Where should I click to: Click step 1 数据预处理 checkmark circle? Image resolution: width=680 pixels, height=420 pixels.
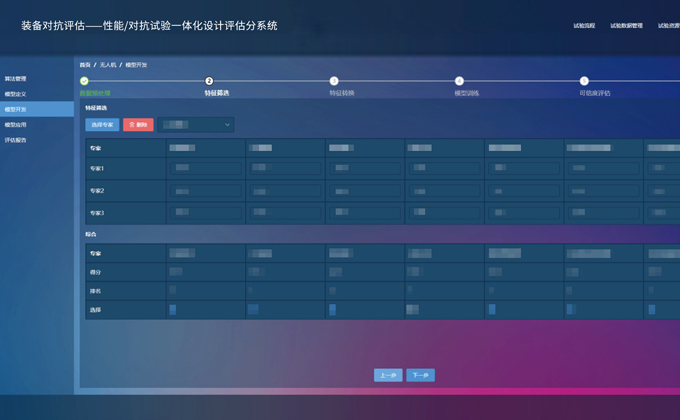(84, 81)
